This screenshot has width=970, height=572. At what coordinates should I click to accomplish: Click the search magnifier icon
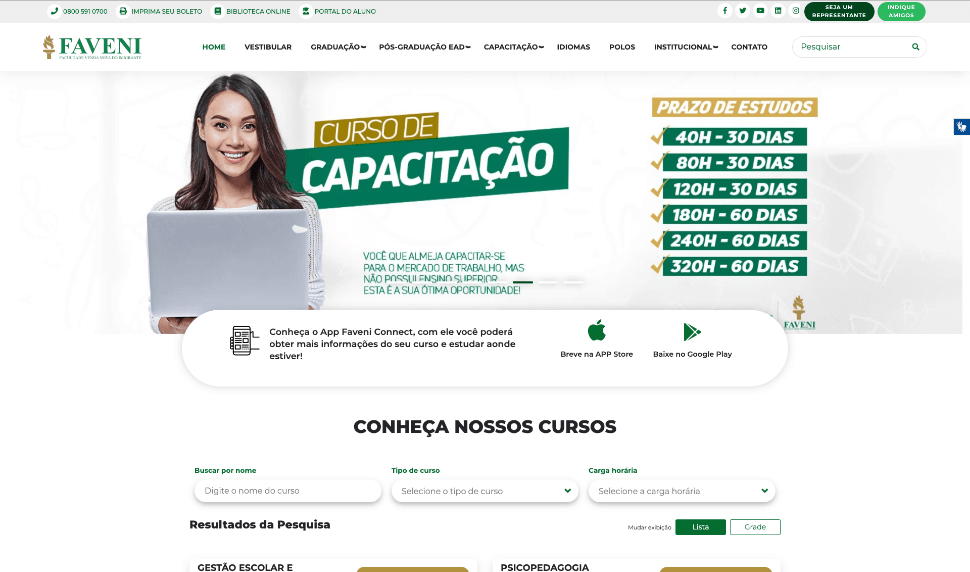(916, 47)
